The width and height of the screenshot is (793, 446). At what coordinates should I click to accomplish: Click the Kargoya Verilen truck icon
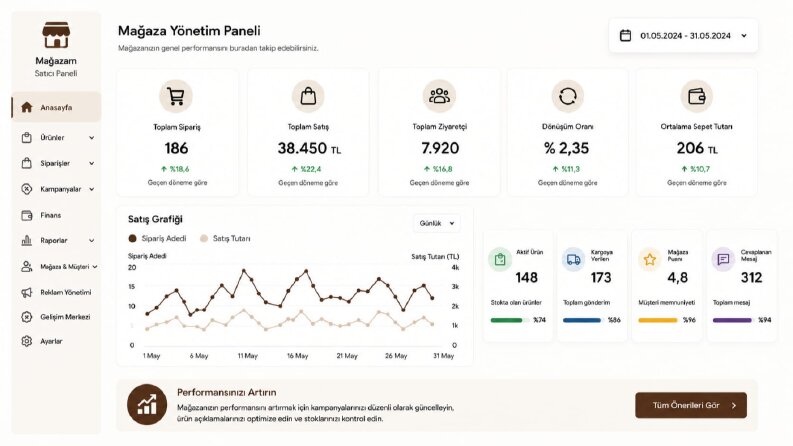[x=574, y=259]
